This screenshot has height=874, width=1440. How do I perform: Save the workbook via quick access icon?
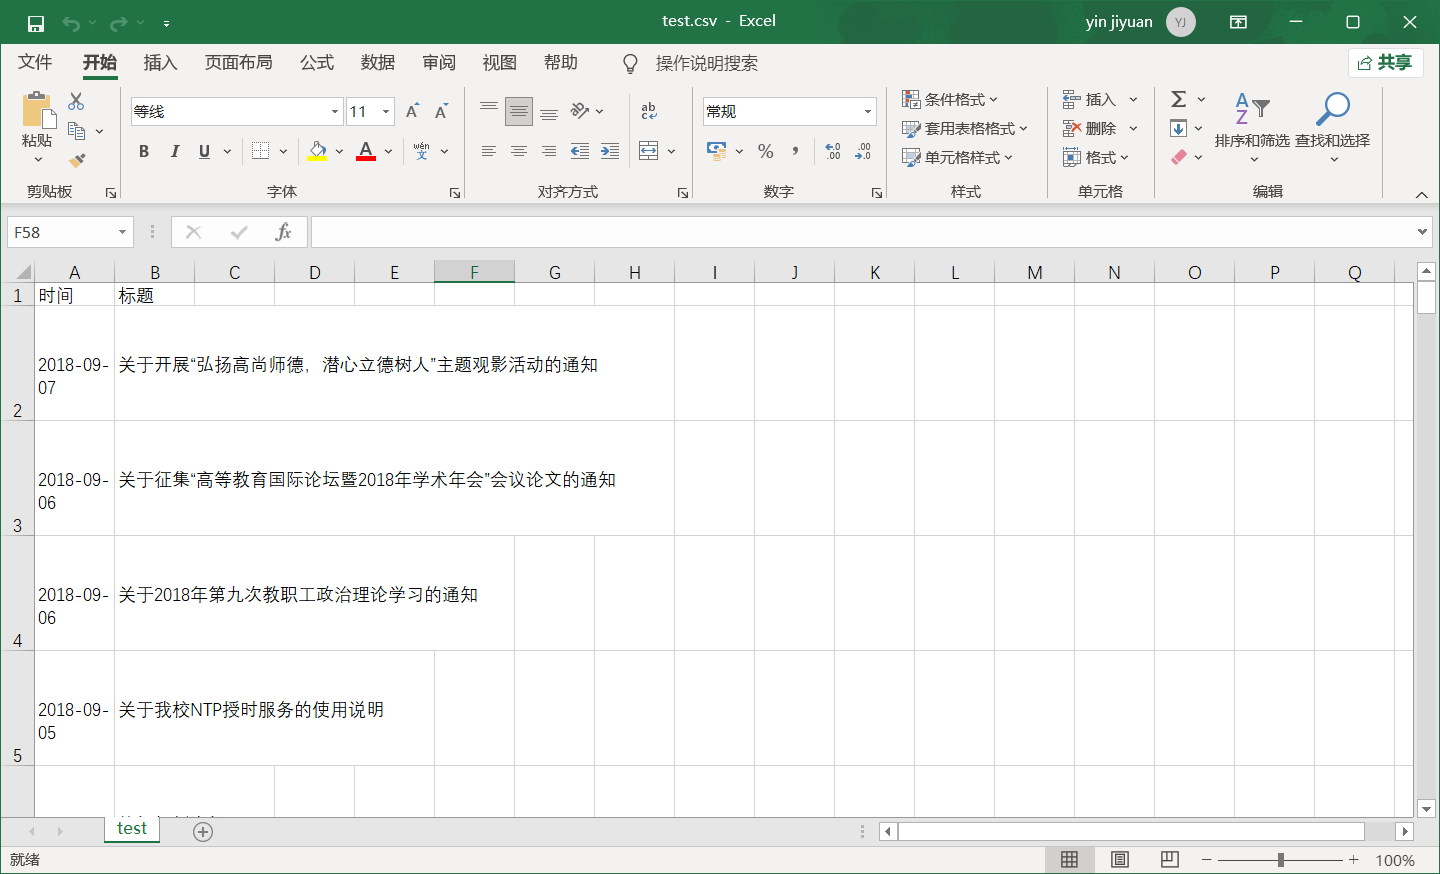click(36, 22)
